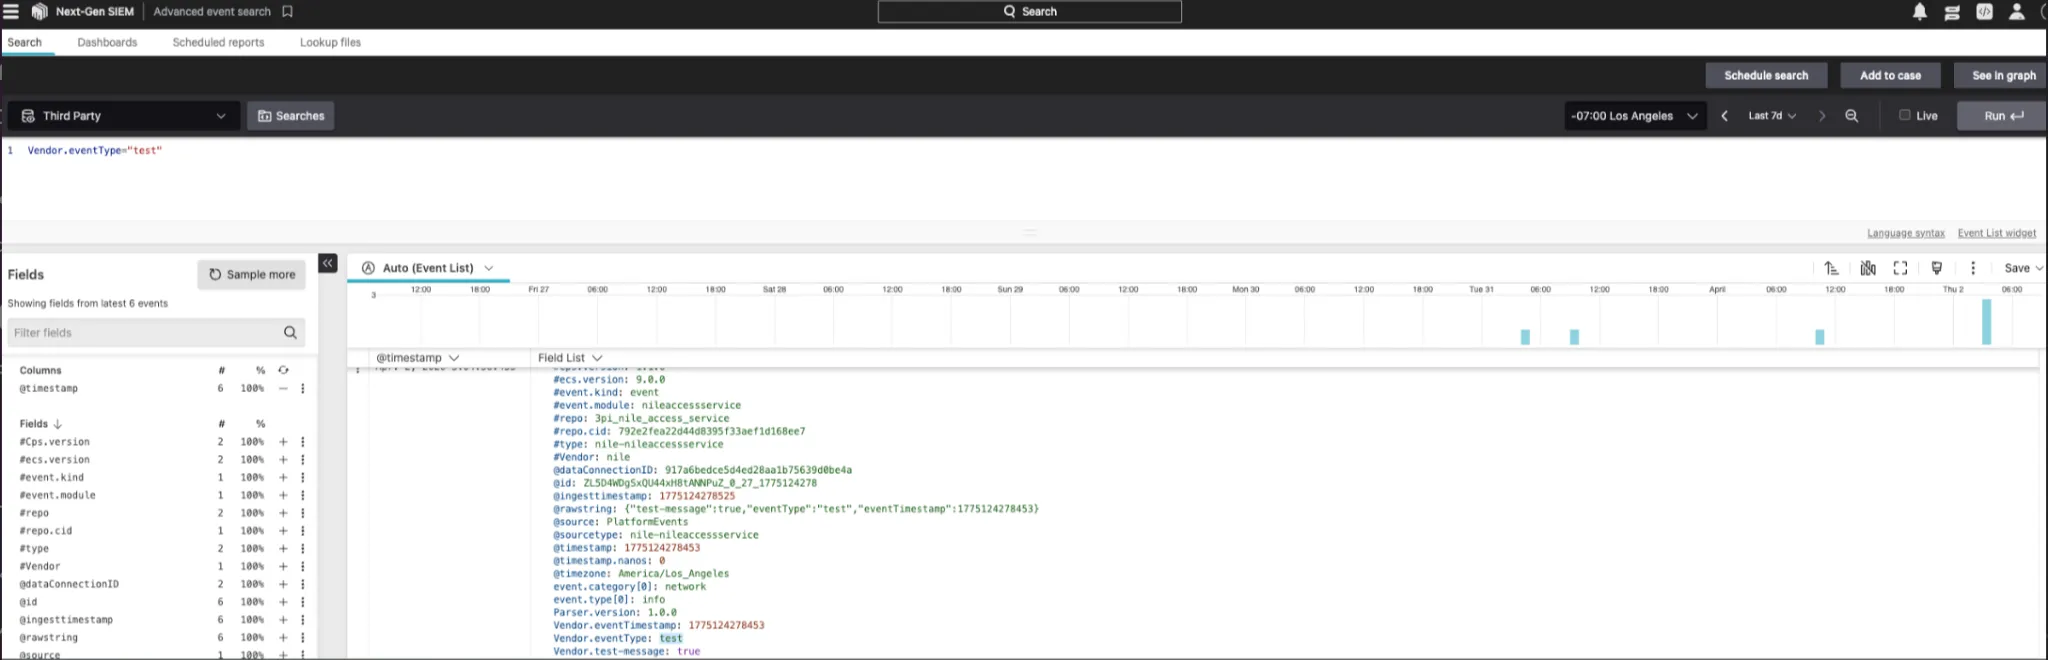Bookmark the Advanced event search page
Screen dimensions: 2048x660
[288, 12]
